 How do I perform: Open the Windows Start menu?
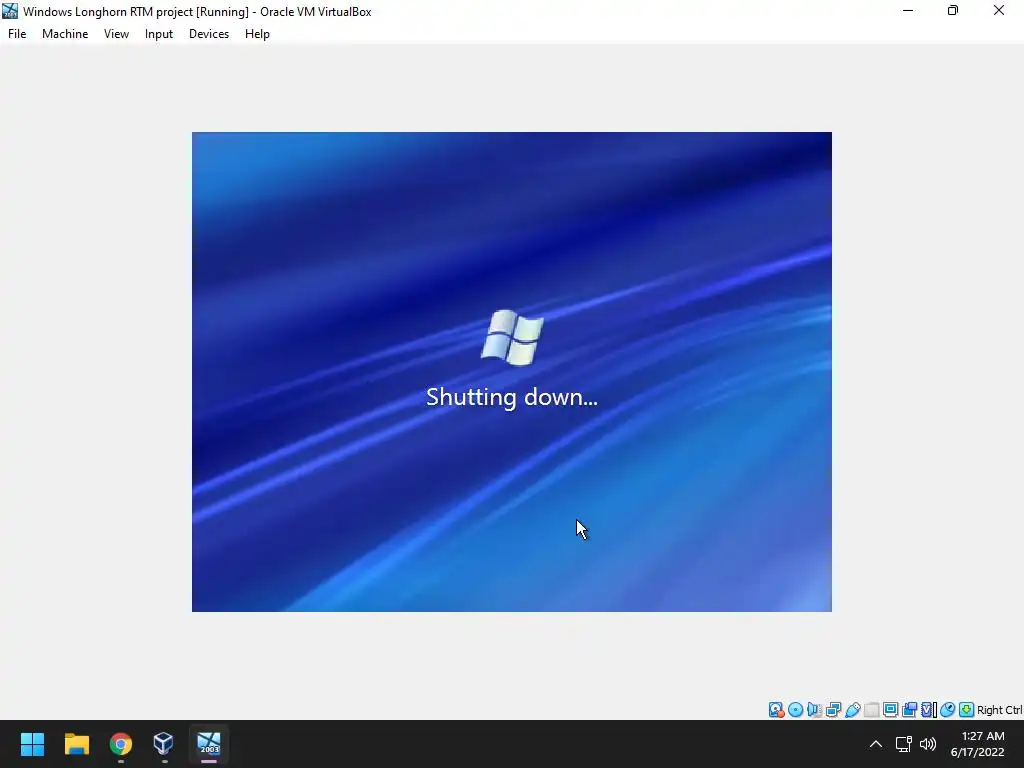point(33,744)
